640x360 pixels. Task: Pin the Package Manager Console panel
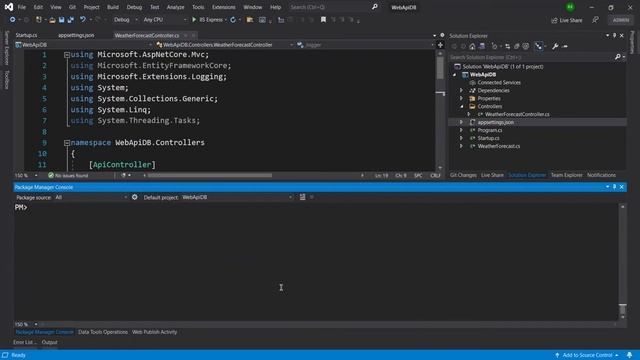coord(615,187)
